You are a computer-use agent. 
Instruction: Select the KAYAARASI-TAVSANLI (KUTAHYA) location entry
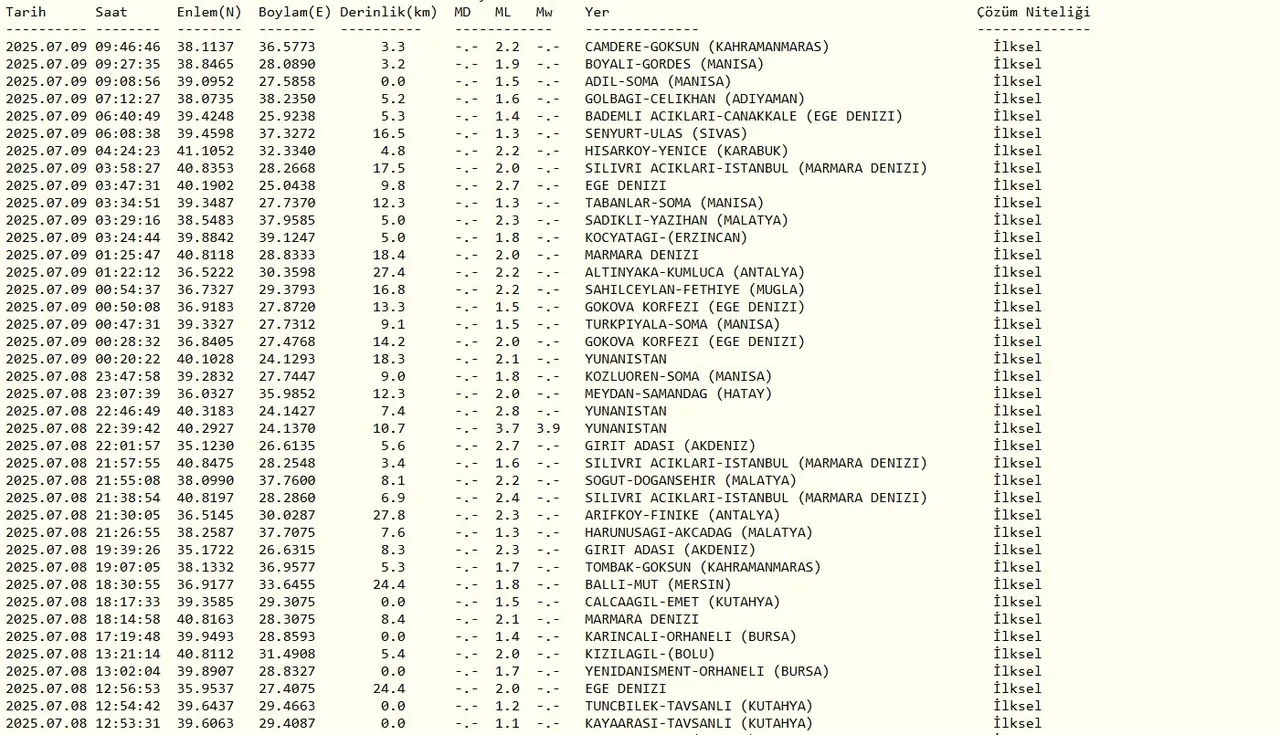(x=698, y=723)
